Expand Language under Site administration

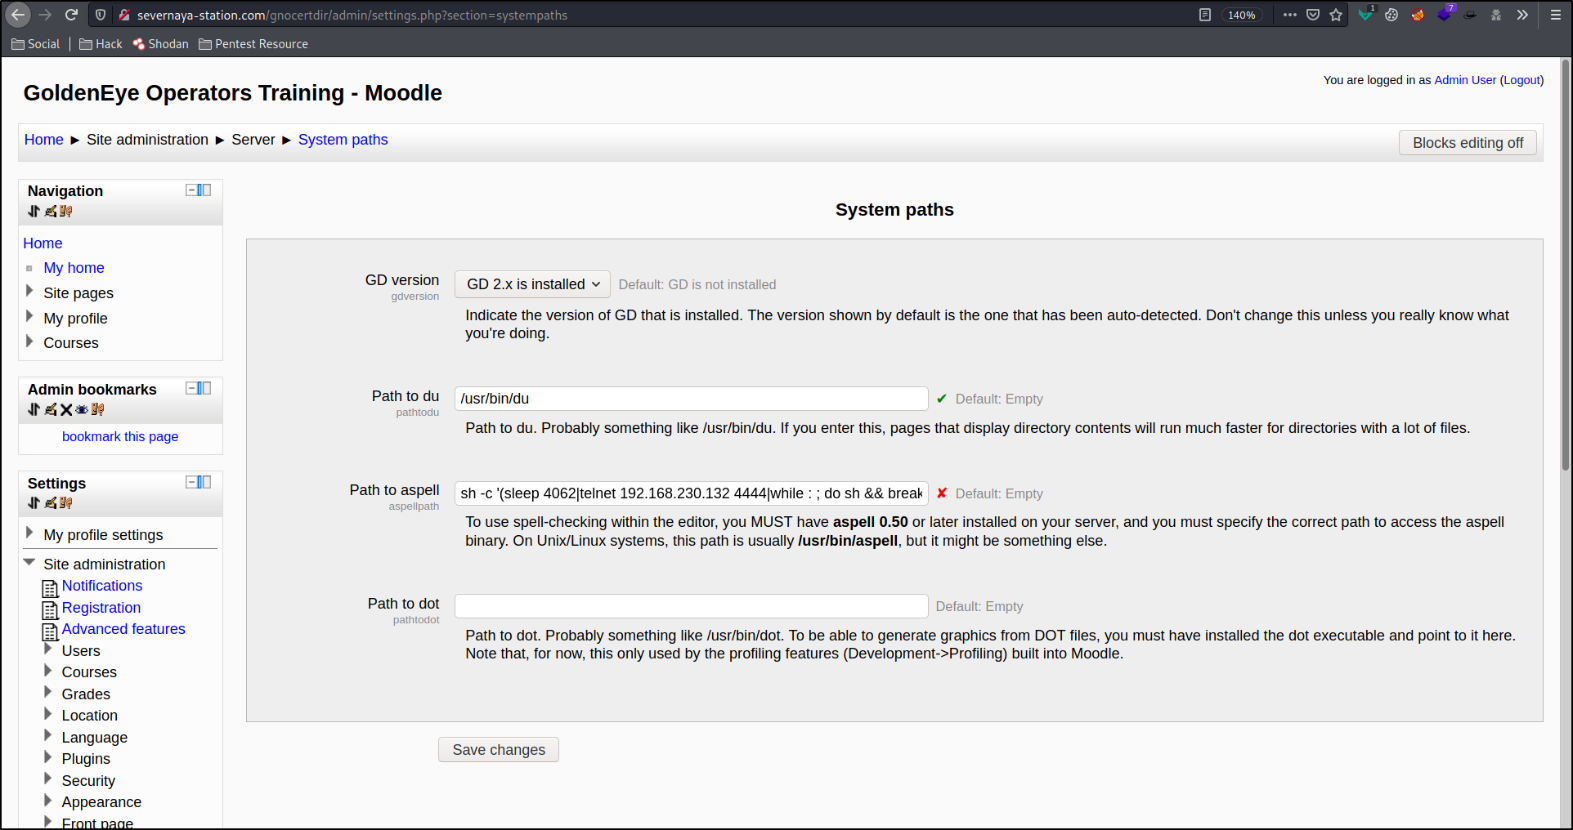click(x=47, y=735)
